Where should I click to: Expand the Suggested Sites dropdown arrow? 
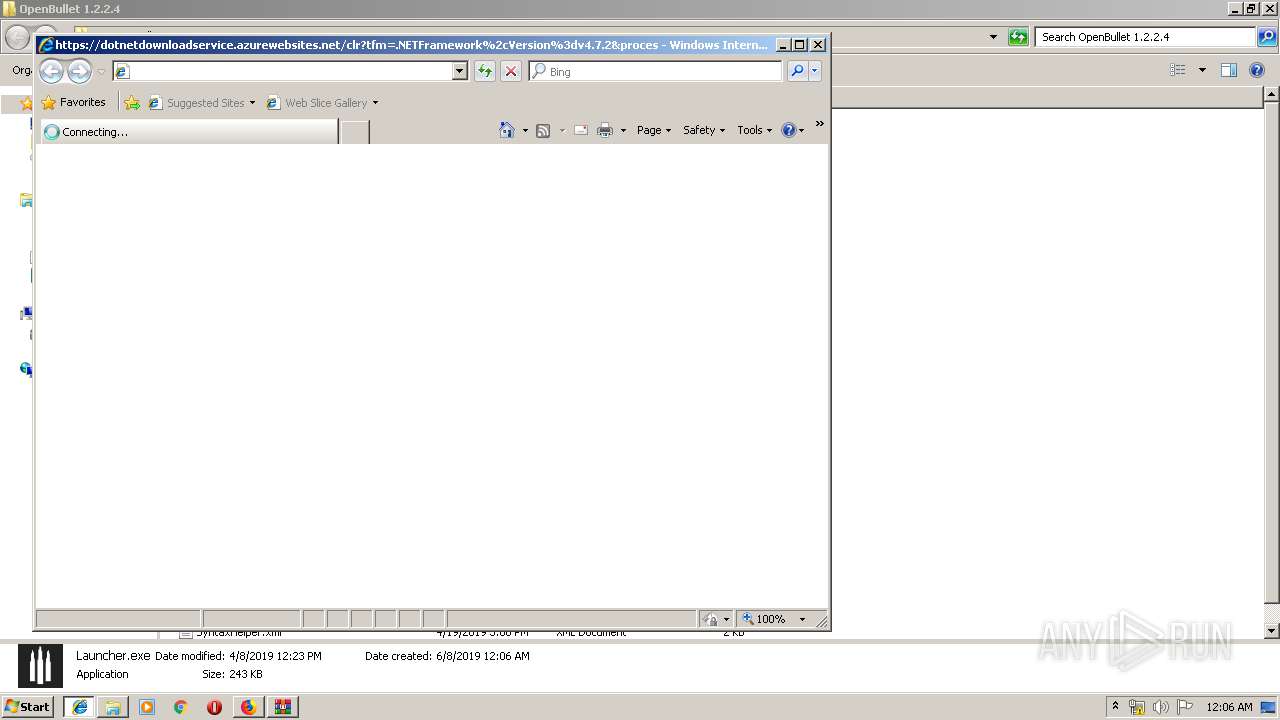(252, 102)
